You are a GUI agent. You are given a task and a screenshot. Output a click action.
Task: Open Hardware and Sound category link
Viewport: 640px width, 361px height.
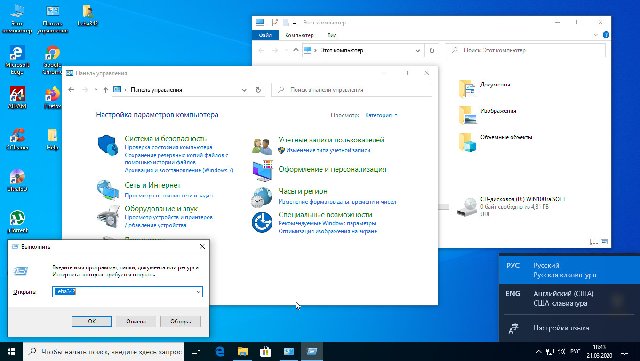(x=161, y=209)
